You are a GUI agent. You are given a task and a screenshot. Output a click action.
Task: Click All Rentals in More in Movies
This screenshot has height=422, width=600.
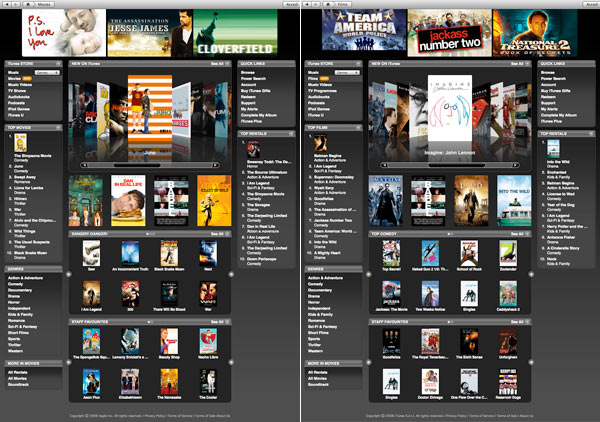point(18,372)
